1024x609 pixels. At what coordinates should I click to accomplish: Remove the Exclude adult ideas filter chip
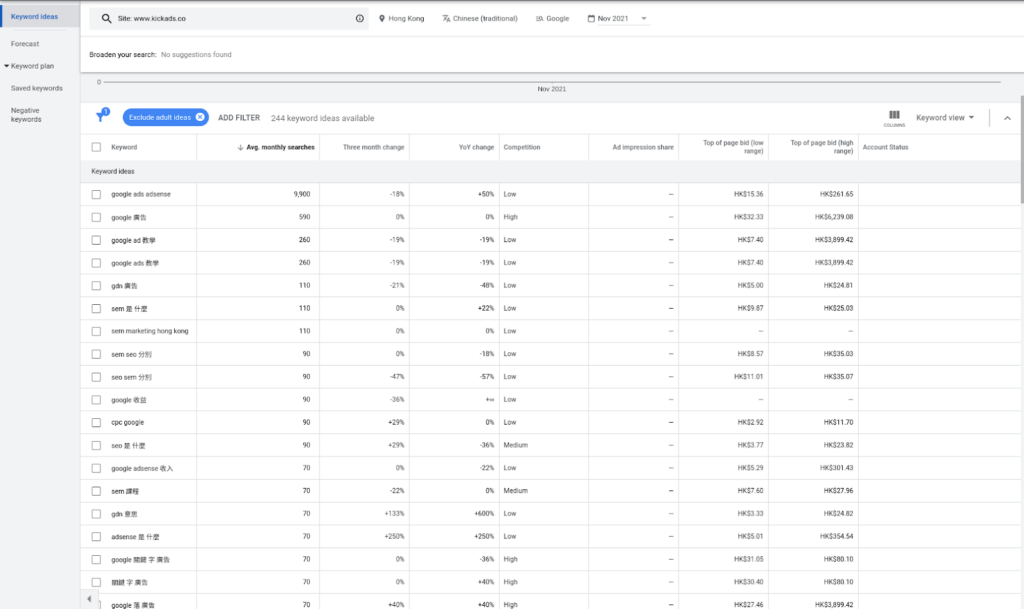(200, 117)
